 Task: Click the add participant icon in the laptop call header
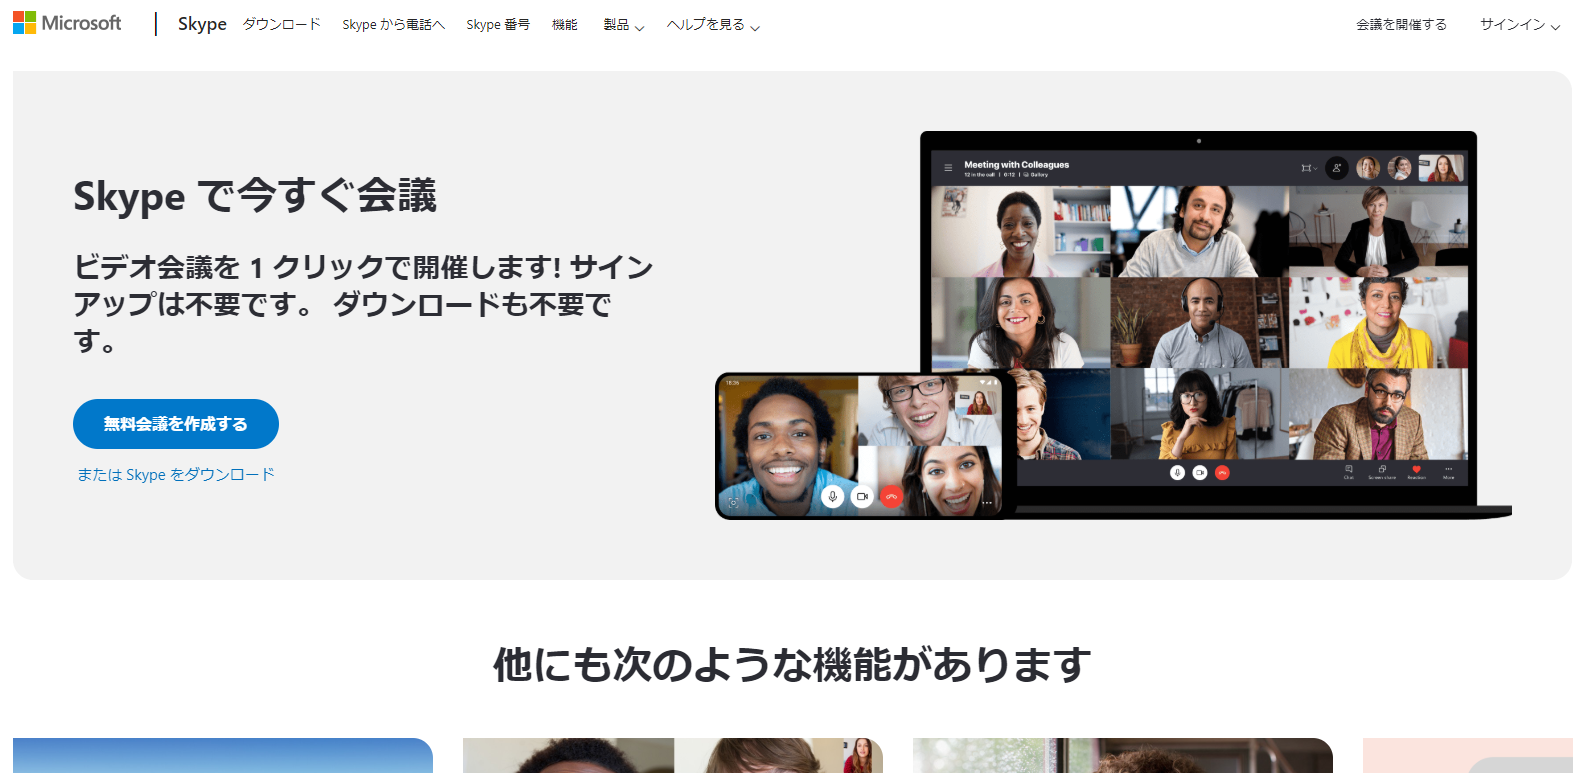click(x=1336, y=168)
